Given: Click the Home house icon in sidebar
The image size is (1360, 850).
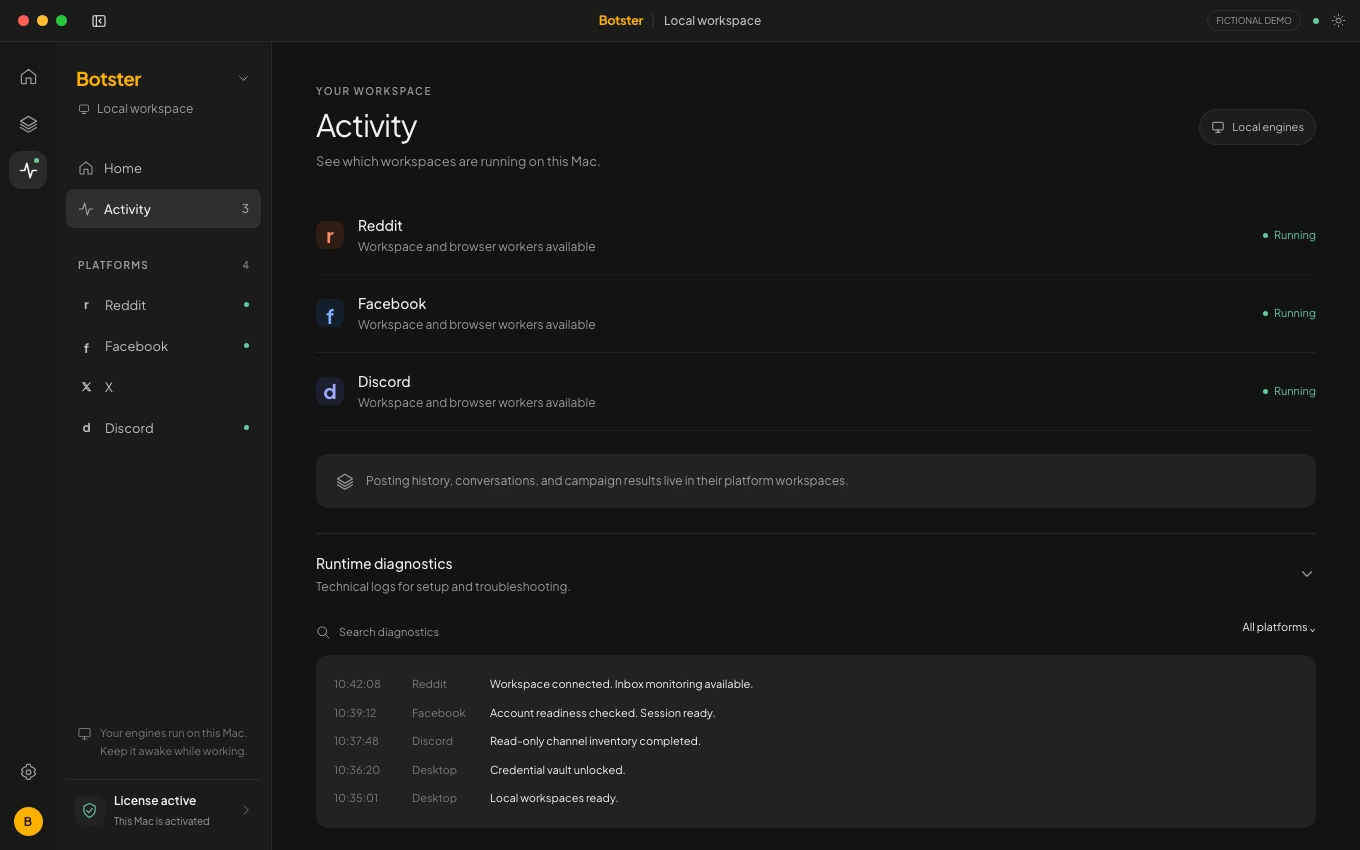Looking at the screenshot, I should (86, 168).
